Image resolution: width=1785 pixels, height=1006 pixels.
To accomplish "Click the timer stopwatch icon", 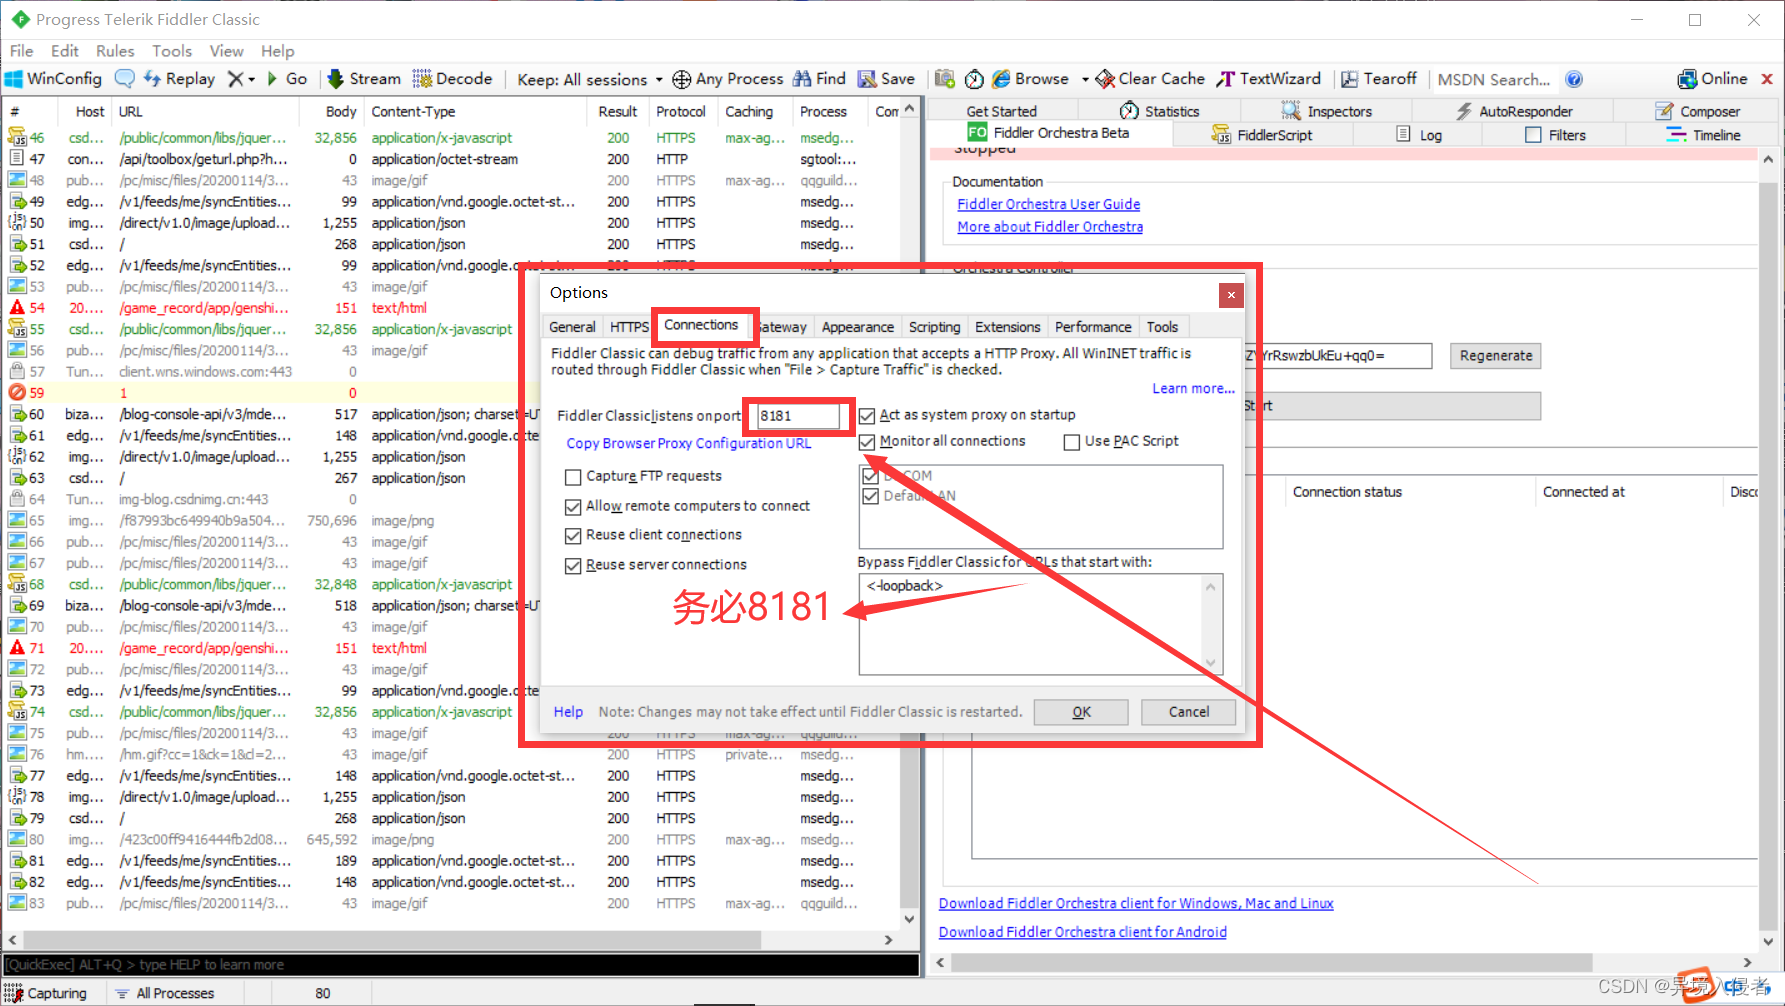I will 974,79.
